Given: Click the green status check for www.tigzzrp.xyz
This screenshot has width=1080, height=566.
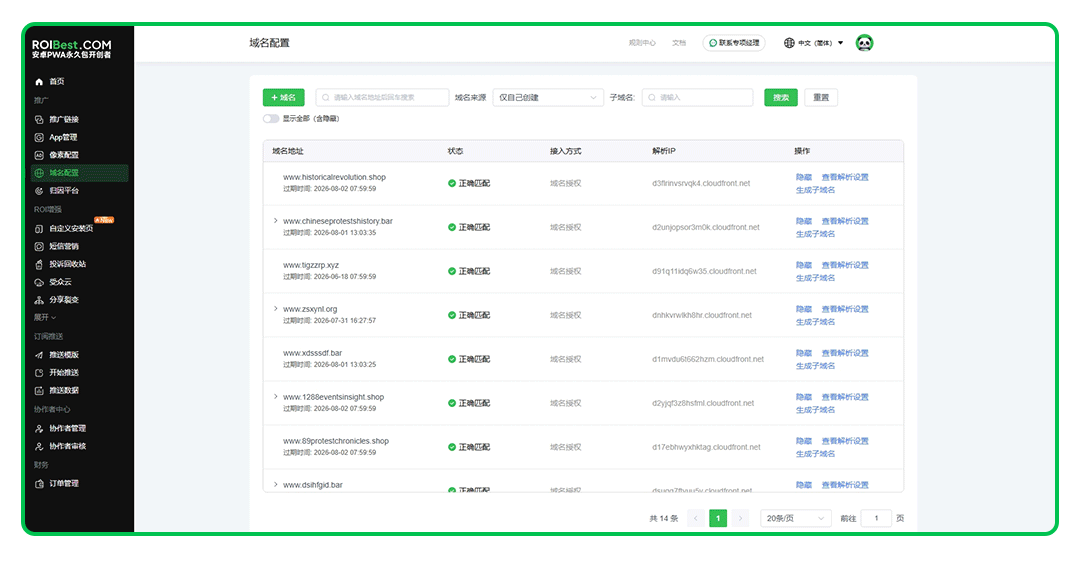Looking at the screenshot, I should click(x=452, y=271).
